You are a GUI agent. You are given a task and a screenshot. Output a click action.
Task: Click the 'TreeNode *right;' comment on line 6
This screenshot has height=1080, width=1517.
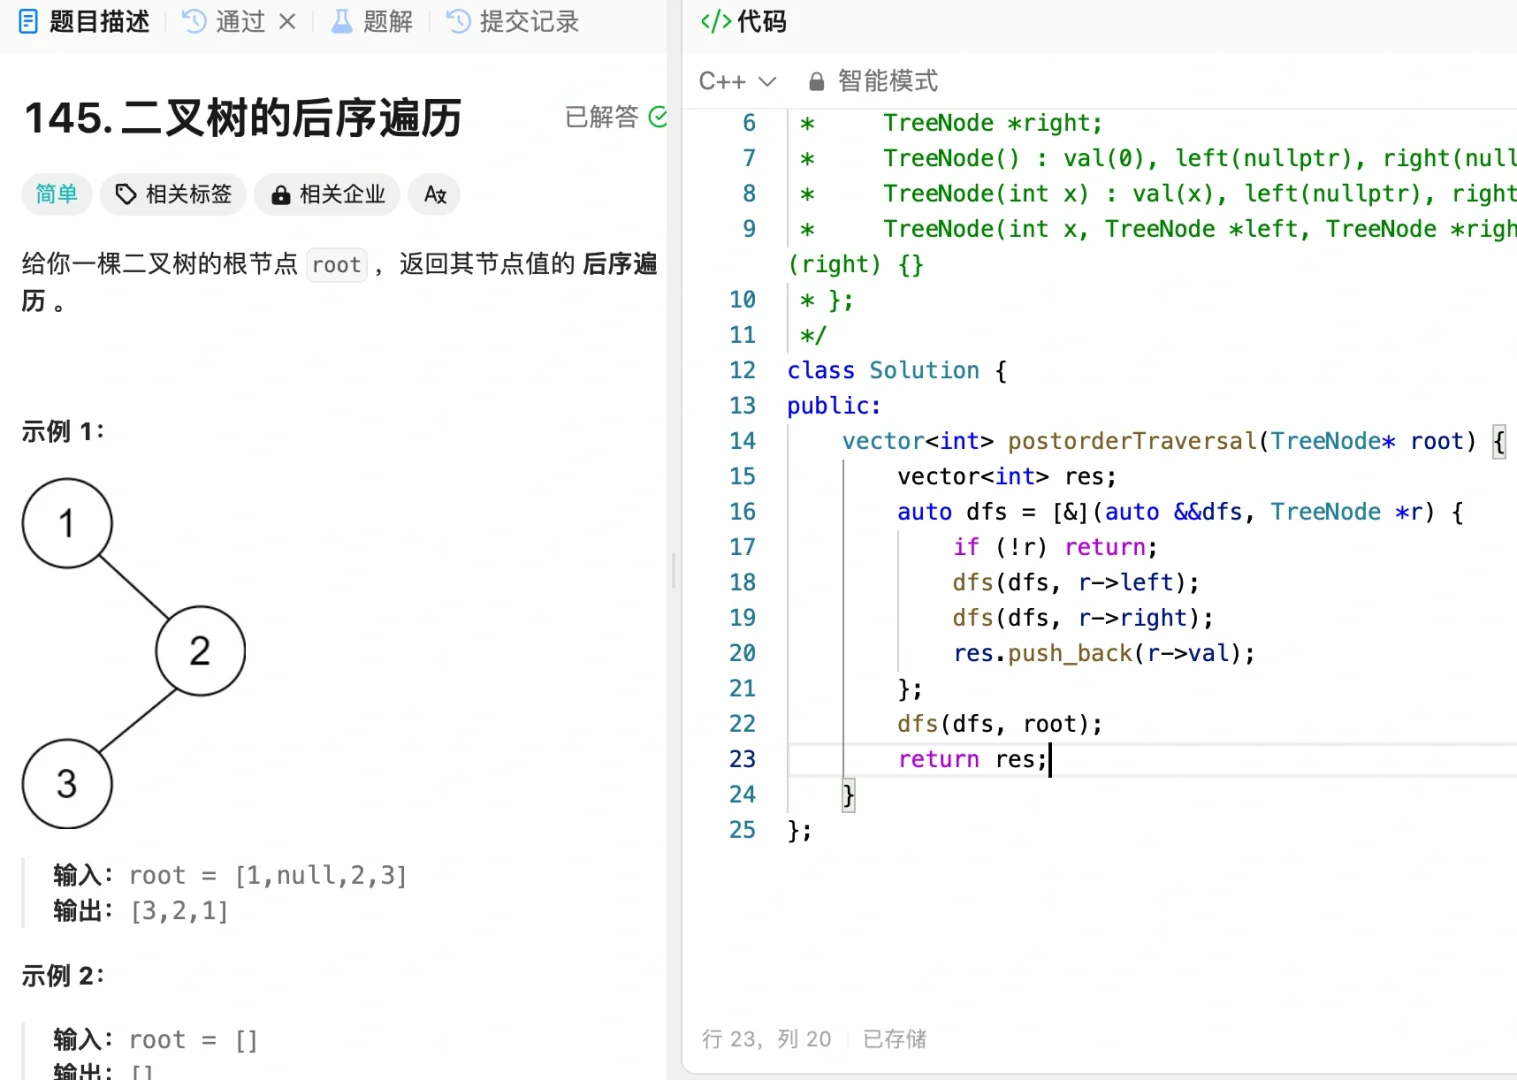click(x=992, y=123)
